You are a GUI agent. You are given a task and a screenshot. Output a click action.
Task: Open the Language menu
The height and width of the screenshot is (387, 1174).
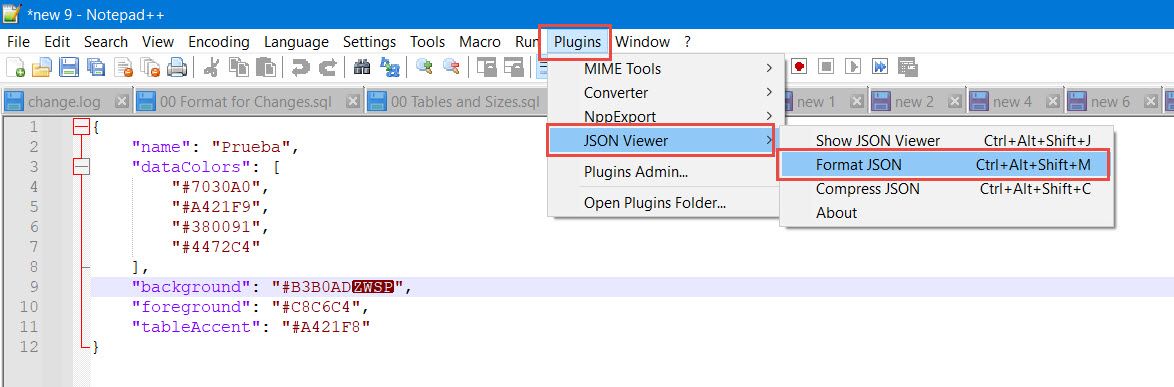pyautogui.click(x=296, y=42)
